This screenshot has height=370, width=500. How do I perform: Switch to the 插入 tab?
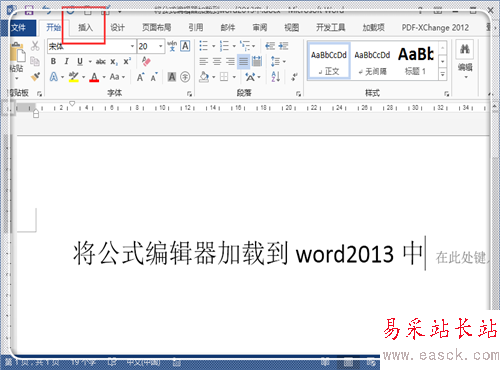(86, 28)
